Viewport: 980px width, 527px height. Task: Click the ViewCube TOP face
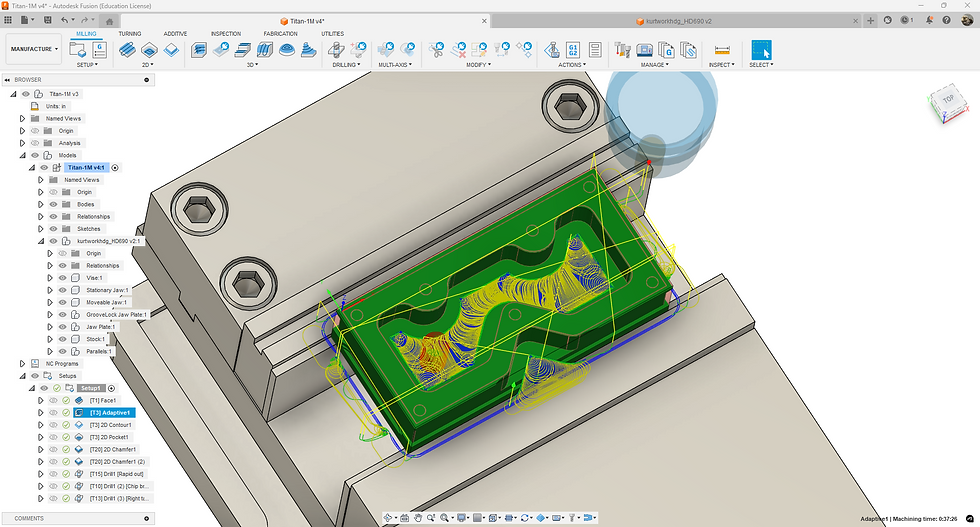948,99
